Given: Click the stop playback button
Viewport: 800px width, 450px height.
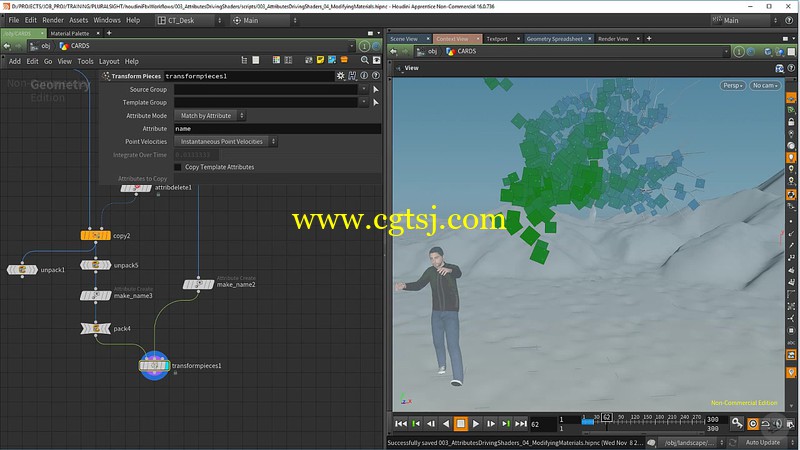Looking at the screenshot, I should pos(461,423).
